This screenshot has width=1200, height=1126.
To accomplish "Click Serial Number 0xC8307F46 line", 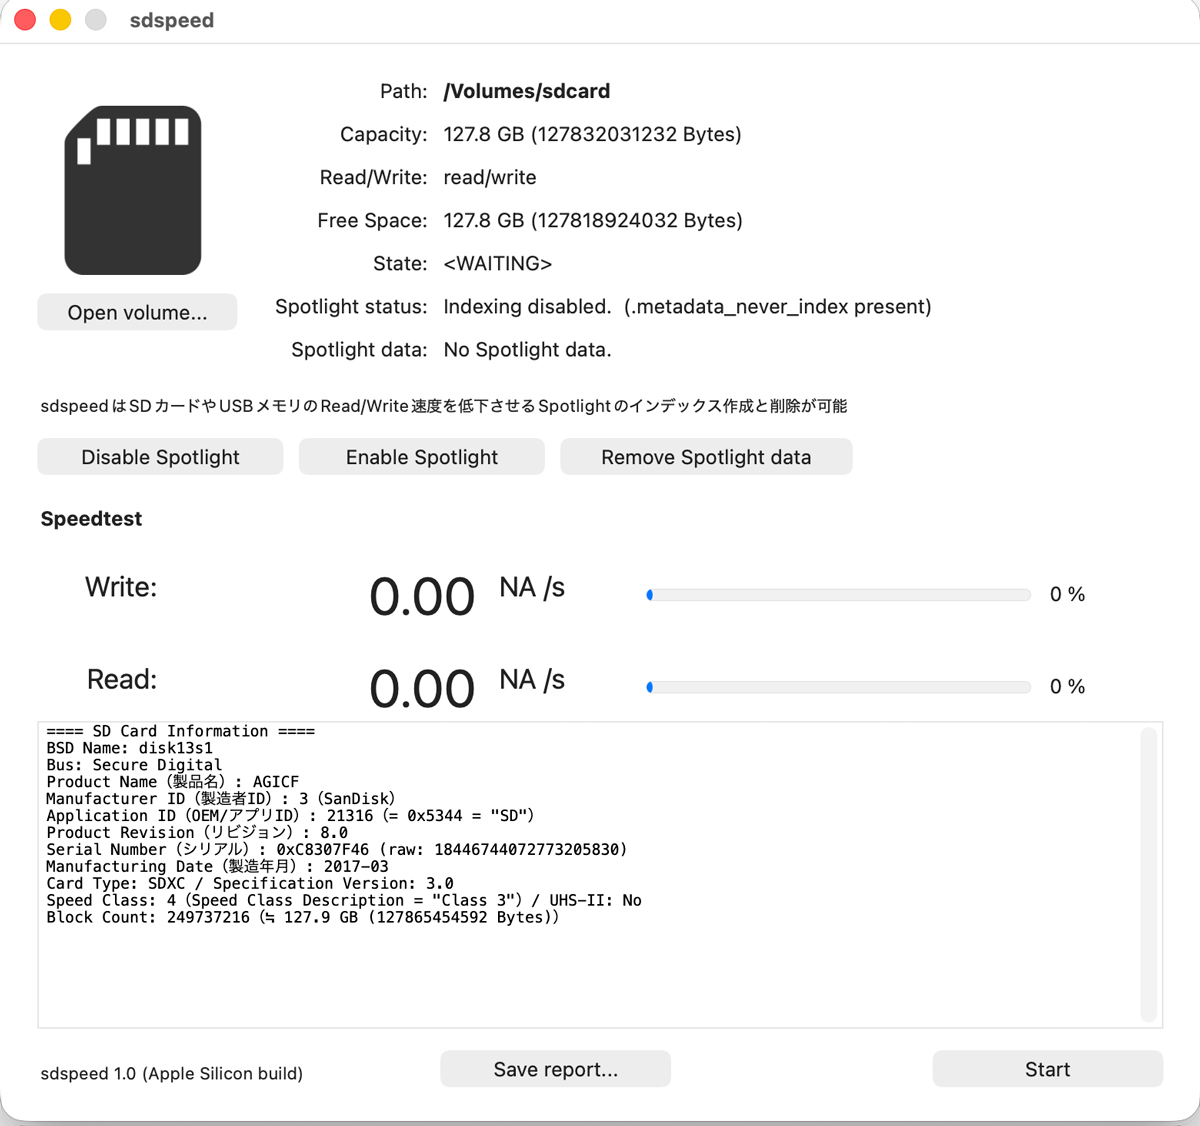I will [x=337, y=850].
